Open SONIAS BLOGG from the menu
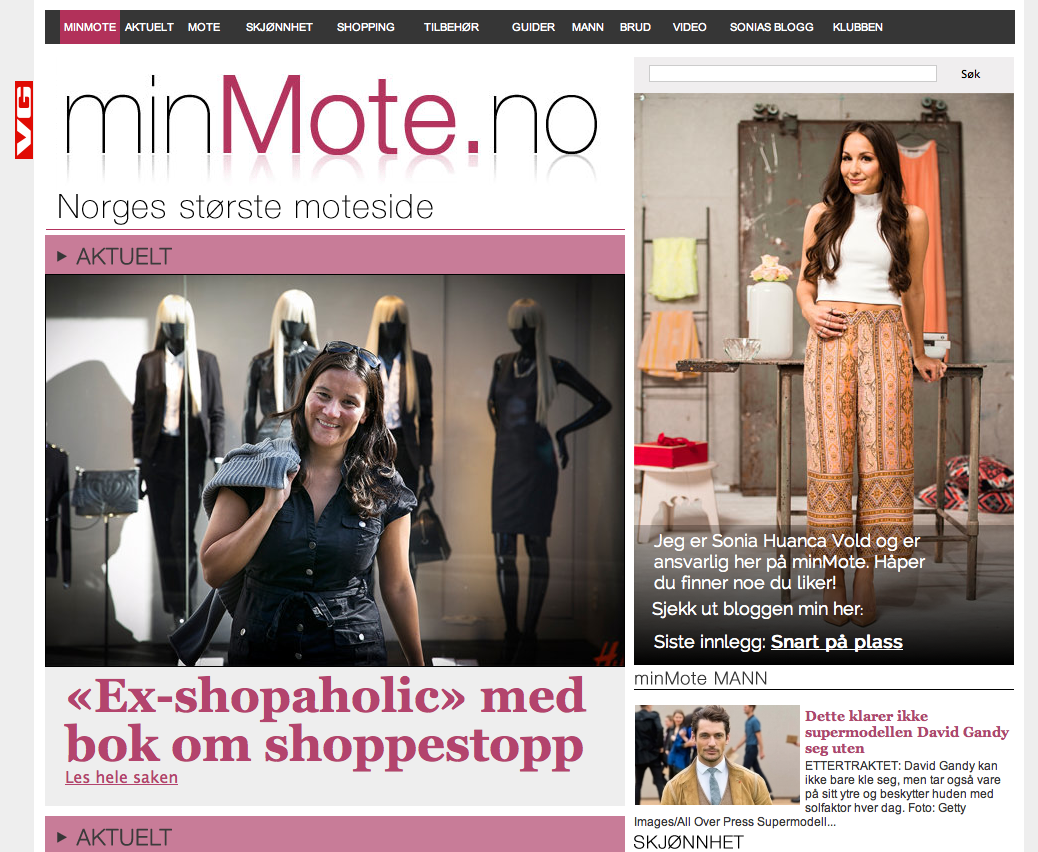The width and height of the screenshot is (1038, 852). [x=771, y=27]
